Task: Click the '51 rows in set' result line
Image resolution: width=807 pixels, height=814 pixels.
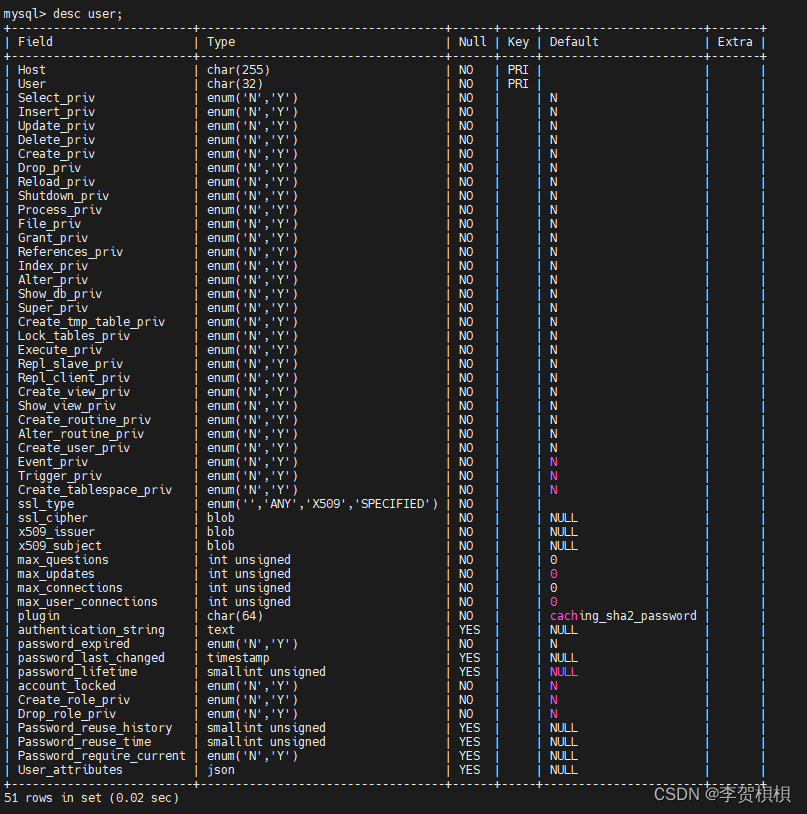Action: coord(91,798)
